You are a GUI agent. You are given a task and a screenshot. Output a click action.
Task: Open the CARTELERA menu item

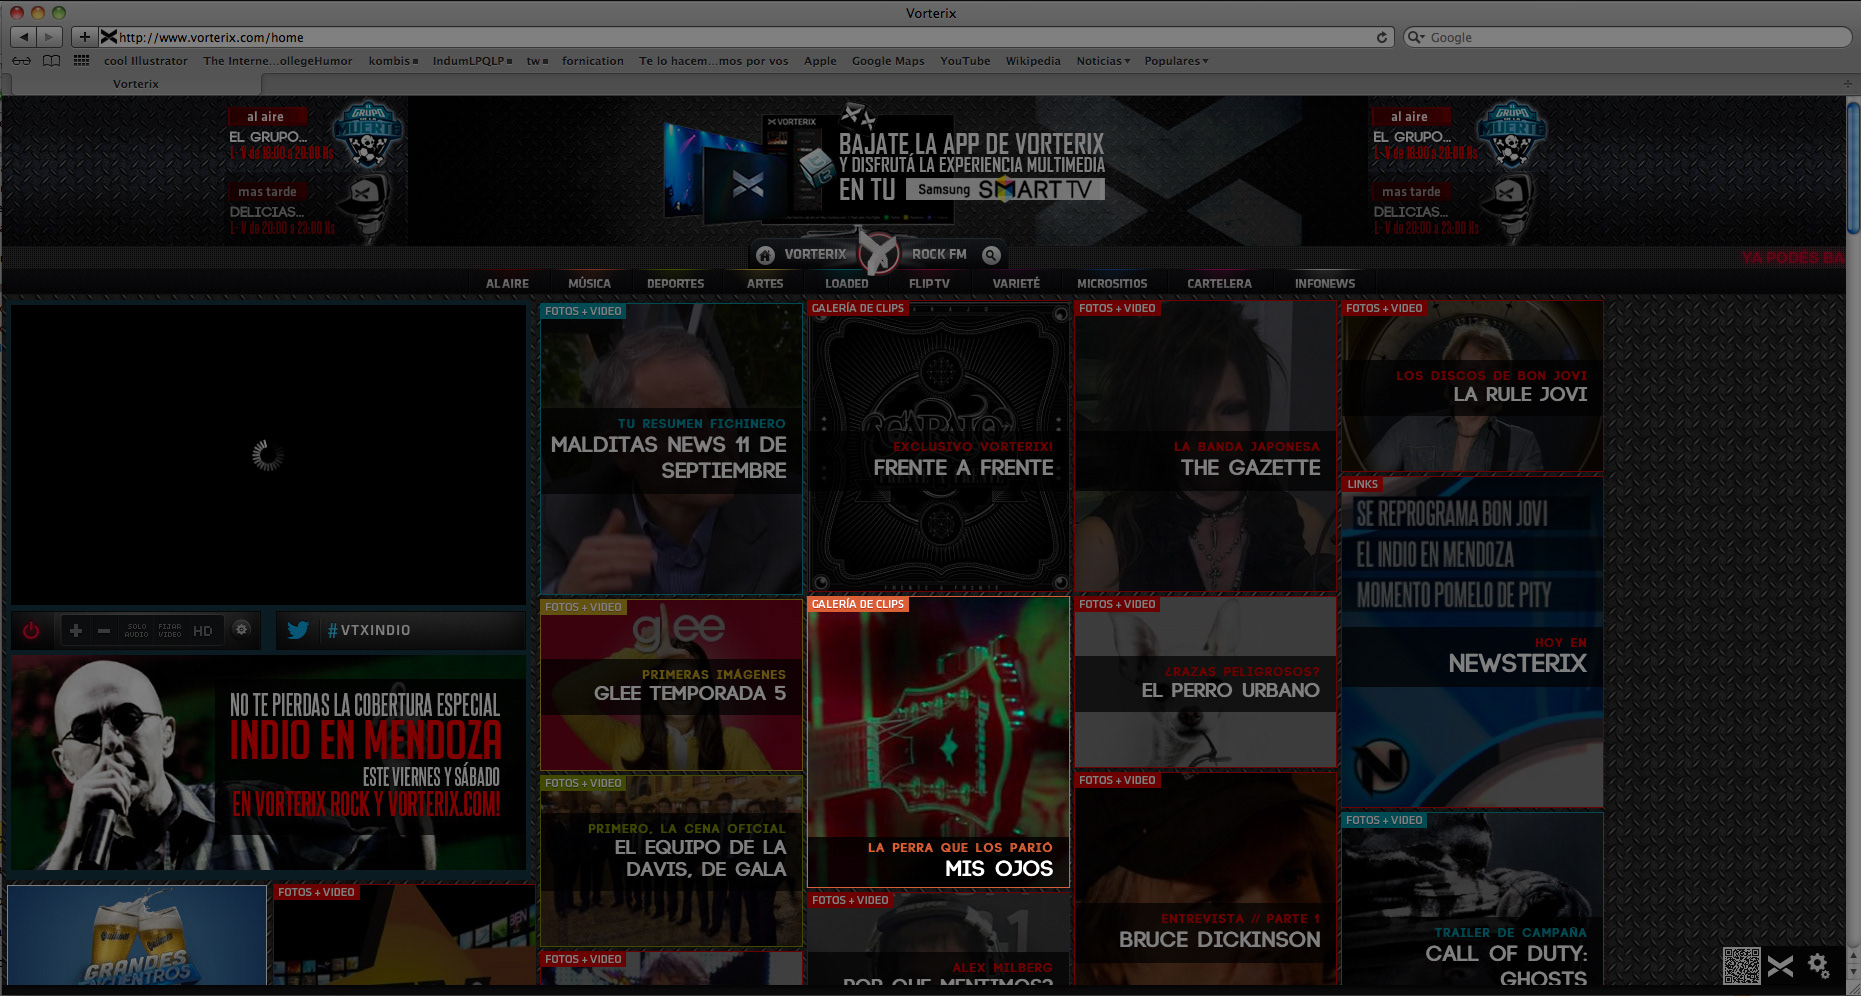point(1219,284)
